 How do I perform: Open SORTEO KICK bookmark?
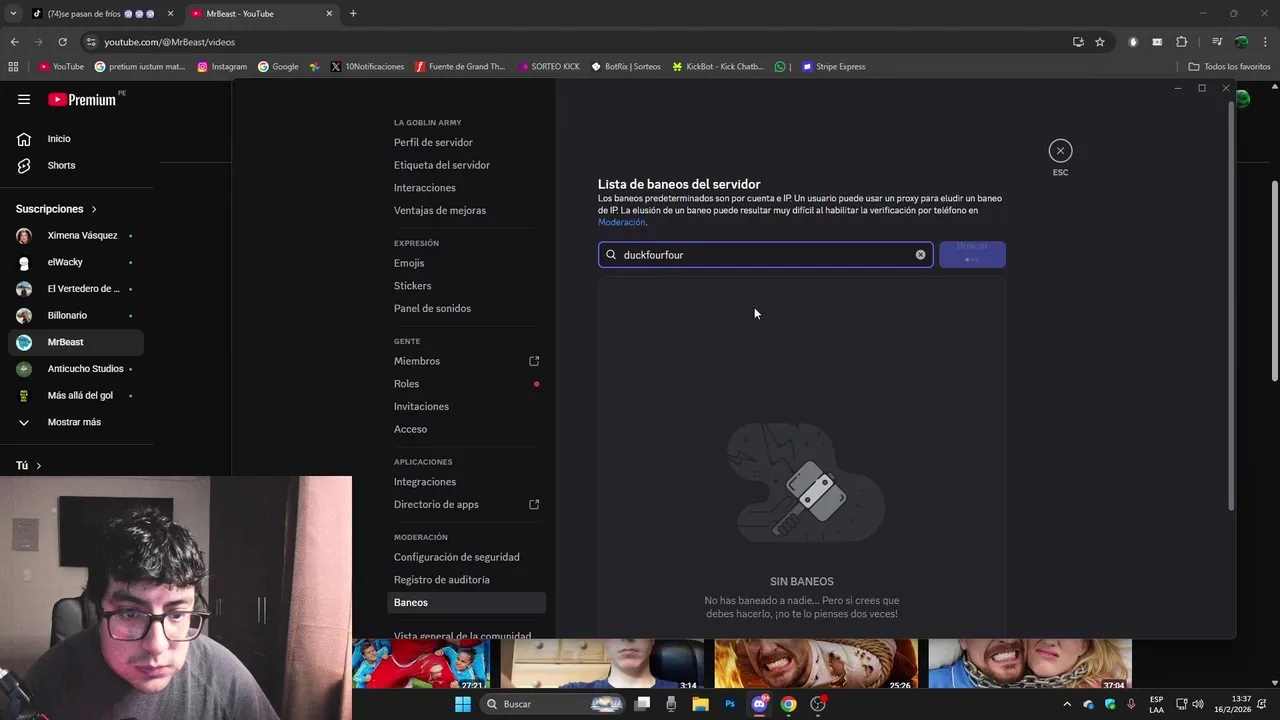[x=549, y=67]
